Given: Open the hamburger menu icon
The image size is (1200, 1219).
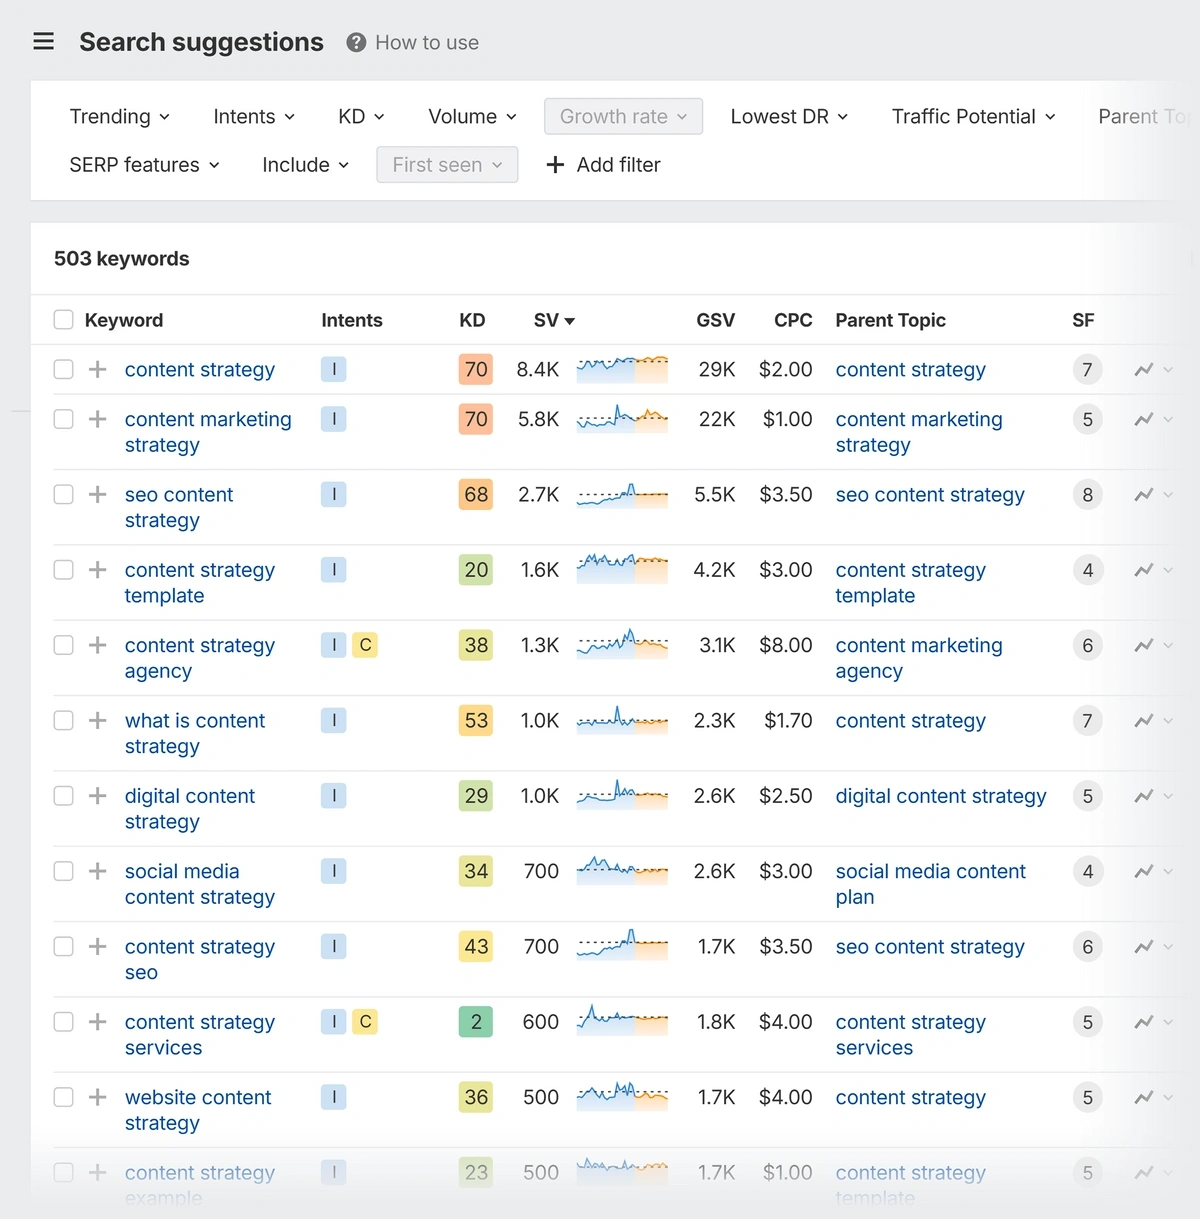Looking at the screenshot, I should (x=43, y=41).
